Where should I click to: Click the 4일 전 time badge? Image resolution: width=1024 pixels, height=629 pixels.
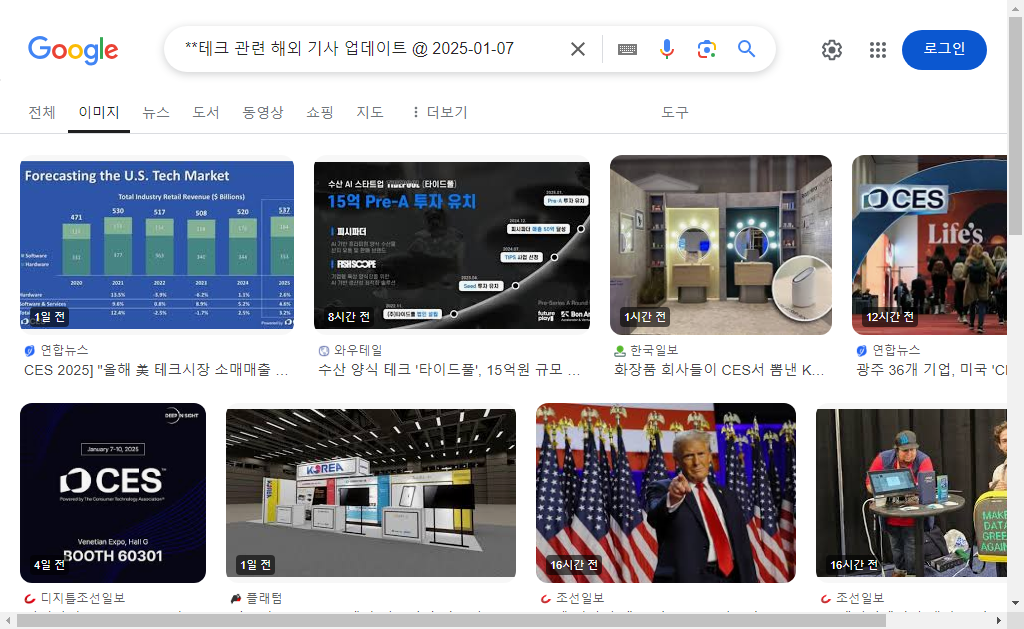tap(50, 564)
